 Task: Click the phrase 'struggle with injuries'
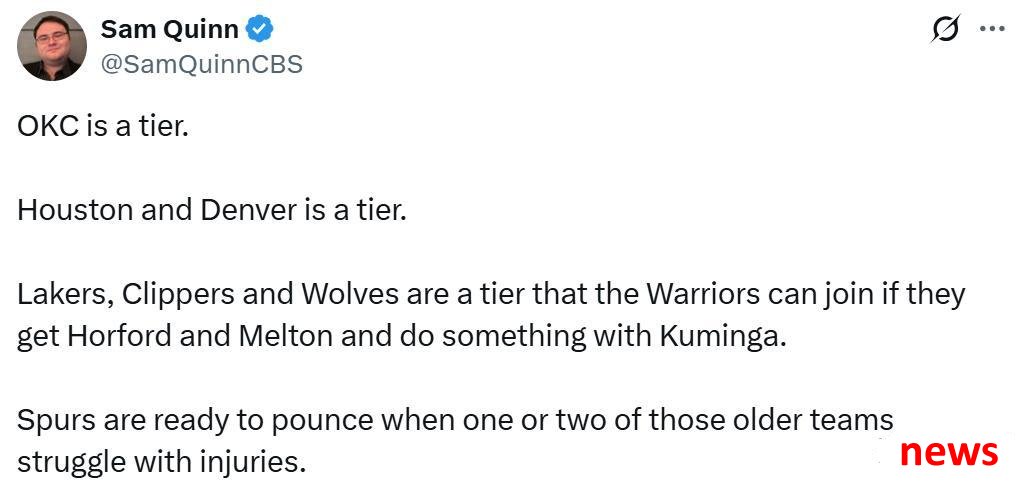pos(162,464)
